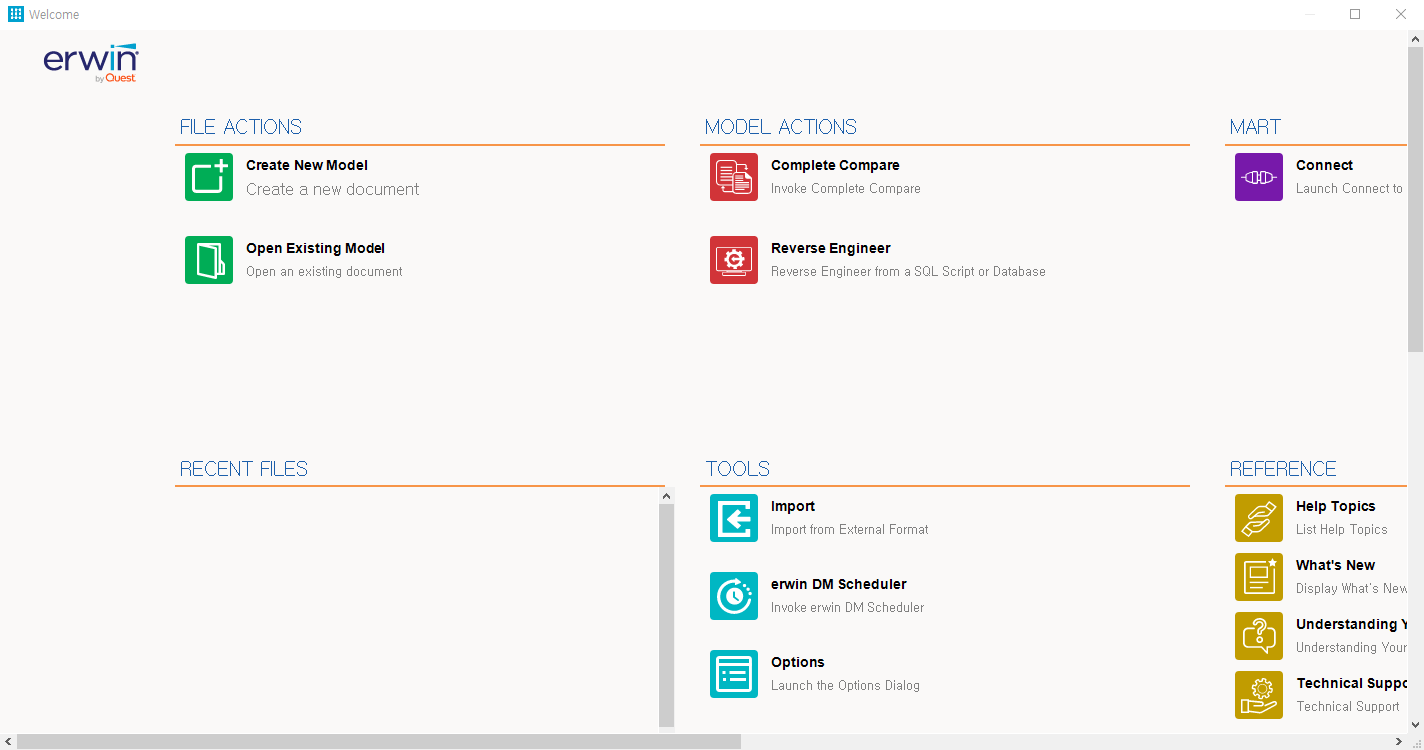
Task: Click the Create New Model green icon
Action: [x=209, y=177]
